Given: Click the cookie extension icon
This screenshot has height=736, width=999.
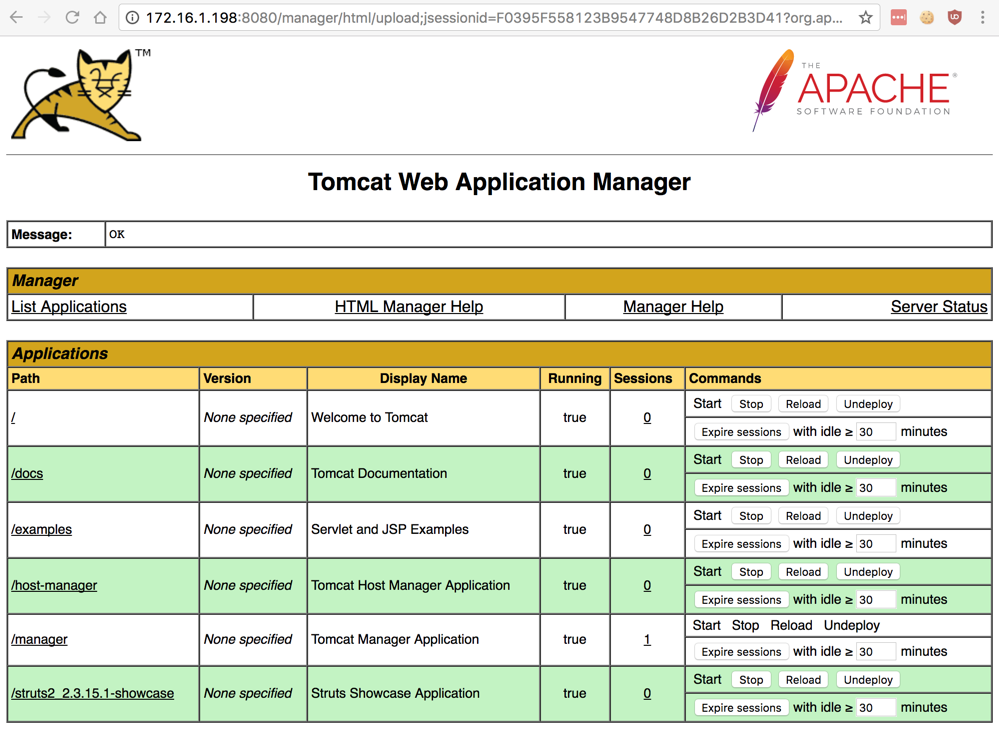Looking at the screenshot, I should [x=927, y=18].
